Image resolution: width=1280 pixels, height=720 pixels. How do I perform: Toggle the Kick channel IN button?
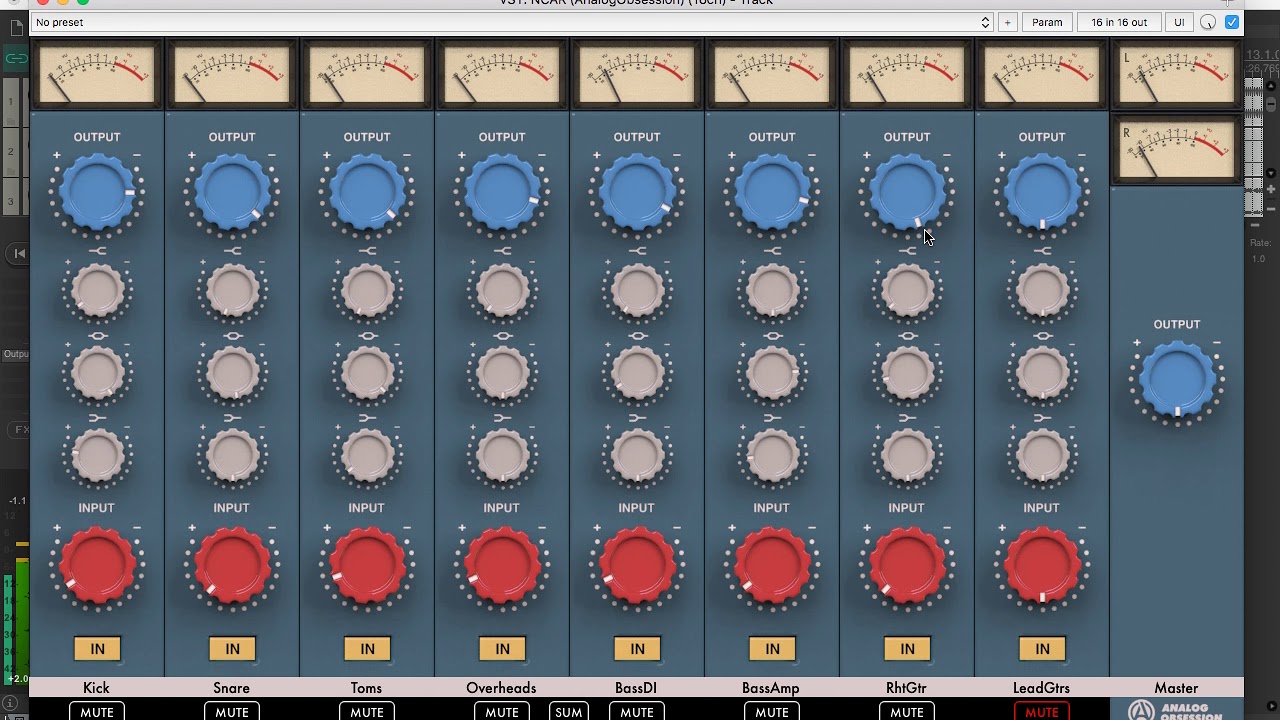pyautogui.click(x=97, y=649)
